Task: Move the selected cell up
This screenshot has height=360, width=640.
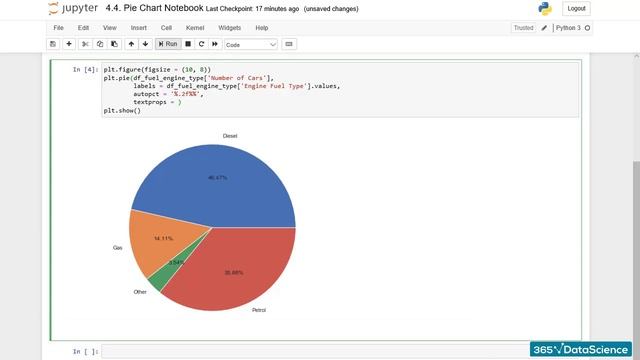Action: click(131, 44)
